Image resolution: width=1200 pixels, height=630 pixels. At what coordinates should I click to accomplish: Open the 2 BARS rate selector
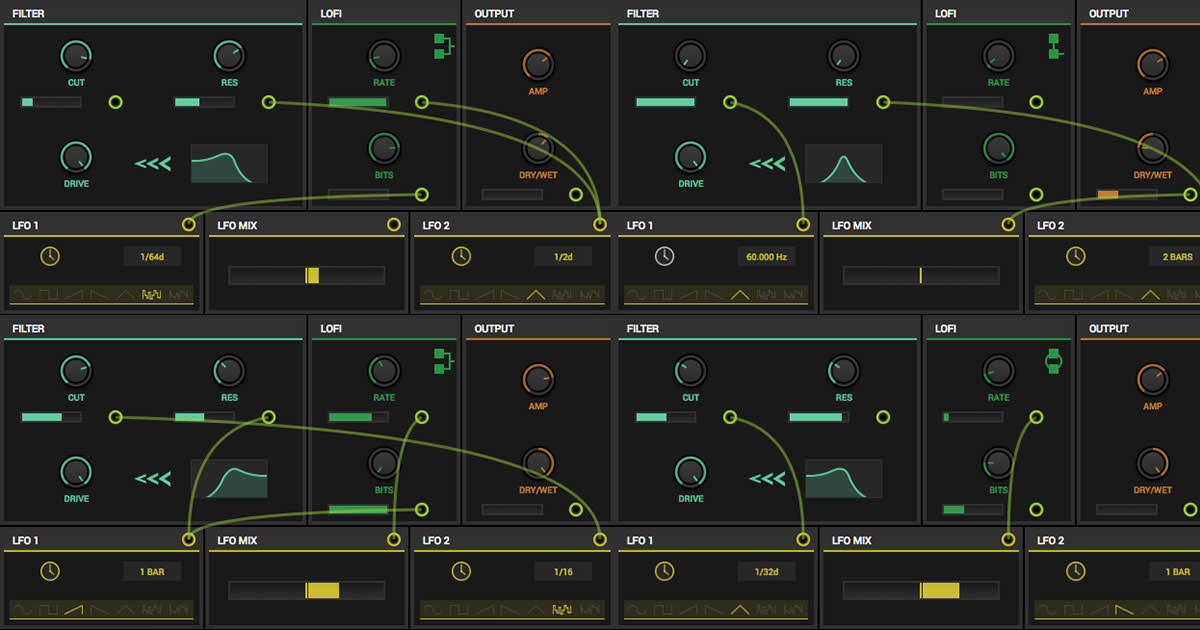(x=1175, y=257)
